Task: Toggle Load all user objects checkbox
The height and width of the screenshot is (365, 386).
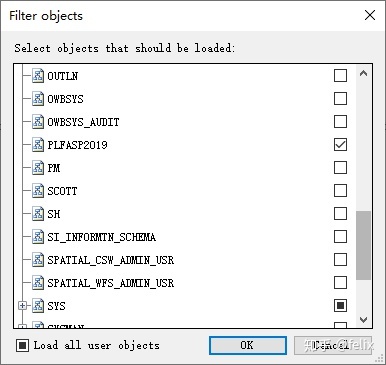Action: tap(22, 345)
